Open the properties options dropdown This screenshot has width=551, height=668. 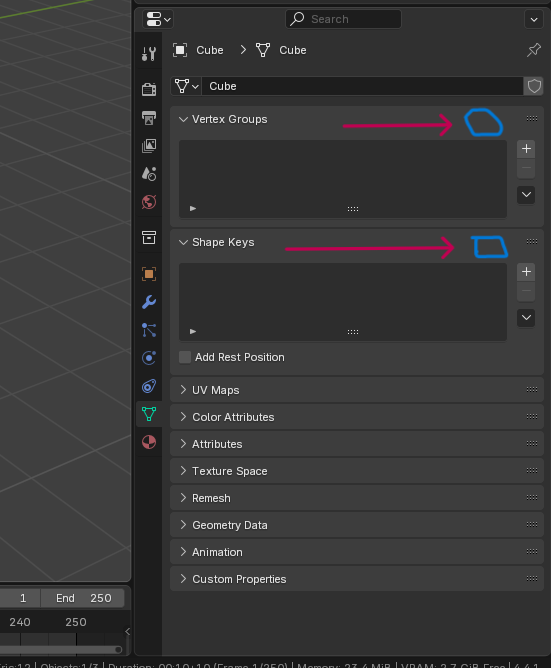click(x=534, y=20)
